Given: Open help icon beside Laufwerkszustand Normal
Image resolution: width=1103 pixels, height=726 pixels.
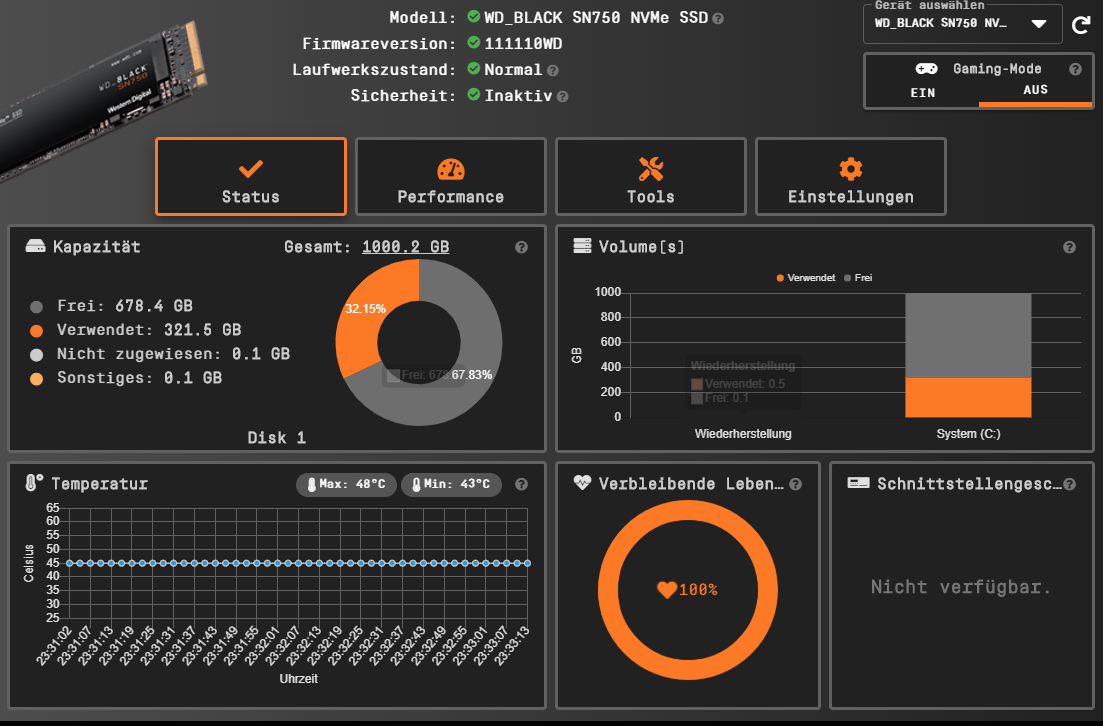Looking at the screenshot, I should [x=553, y=70].
